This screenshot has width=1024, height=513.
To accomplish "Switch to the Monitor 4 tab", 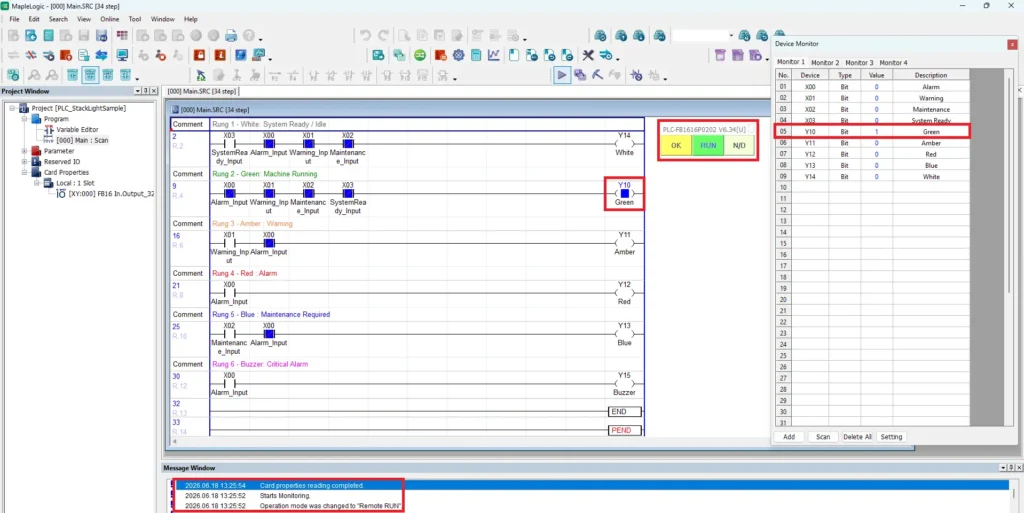I will pos(893,63).
